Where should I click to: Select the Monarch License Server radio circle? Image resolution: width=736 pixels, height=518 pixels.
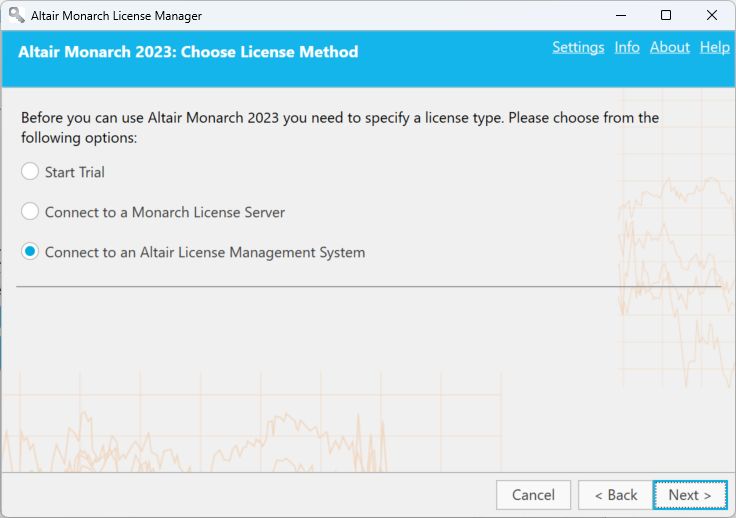pyautogui.click(x=30, y=211)
